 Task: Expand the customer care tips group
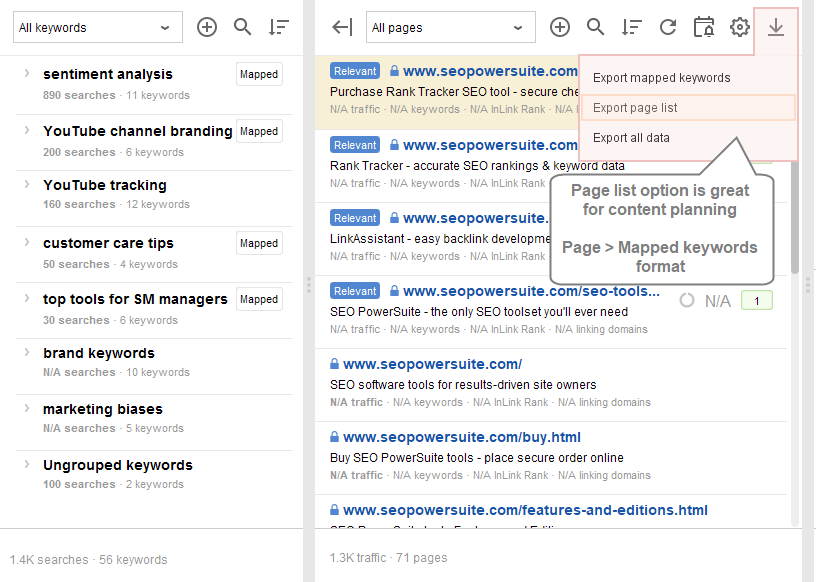pos(27,243)
